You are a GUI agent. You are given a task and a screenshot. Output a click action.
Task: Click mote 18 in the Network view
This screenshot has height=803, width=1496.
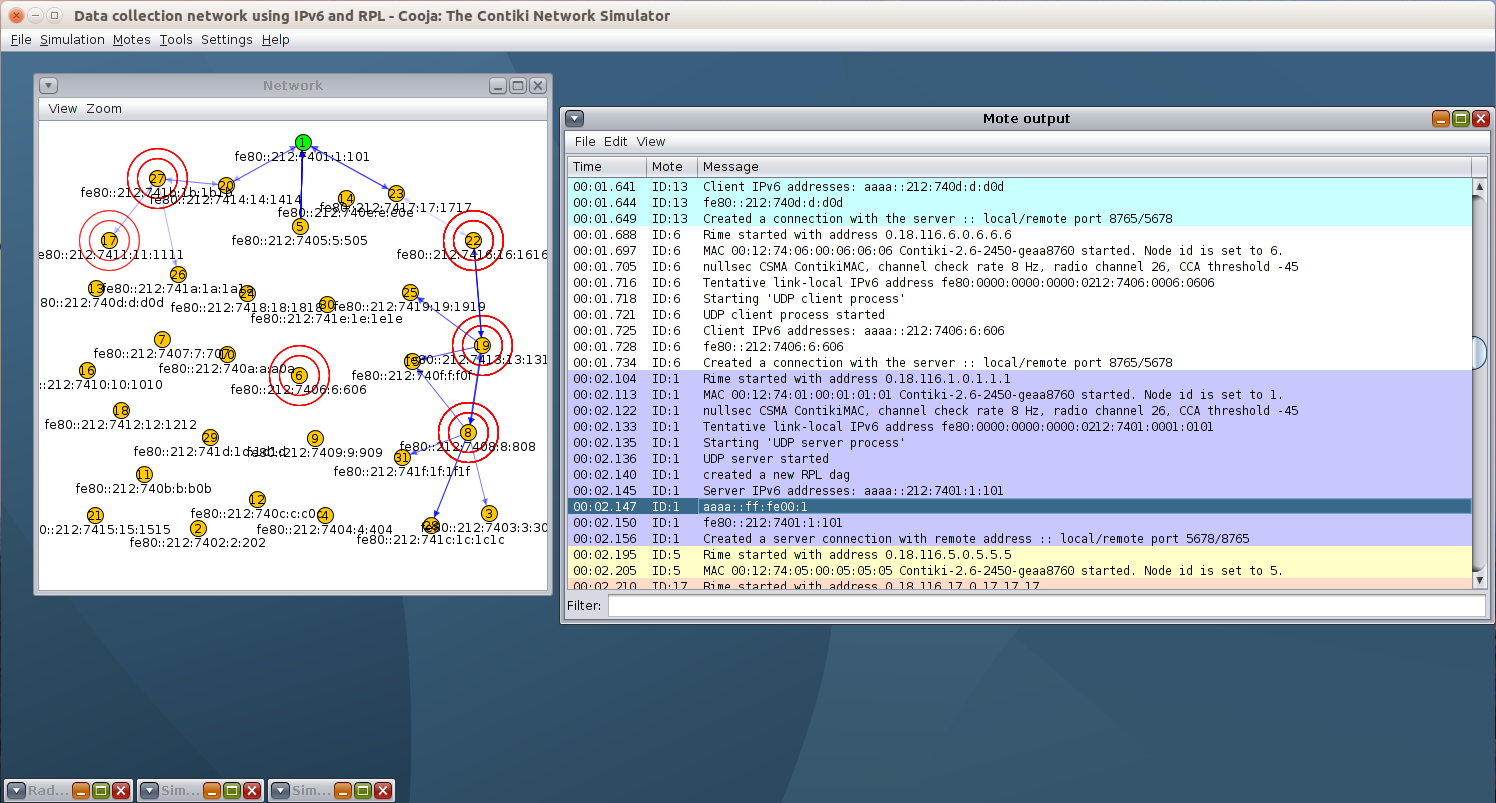(x=121, y=410)
